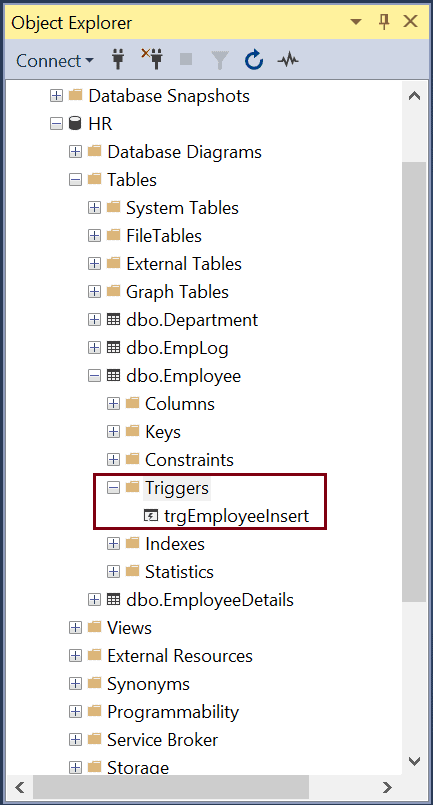Click the Stop square icon
This screenshot has height=805, width=440.
click(x=186, y=60)
